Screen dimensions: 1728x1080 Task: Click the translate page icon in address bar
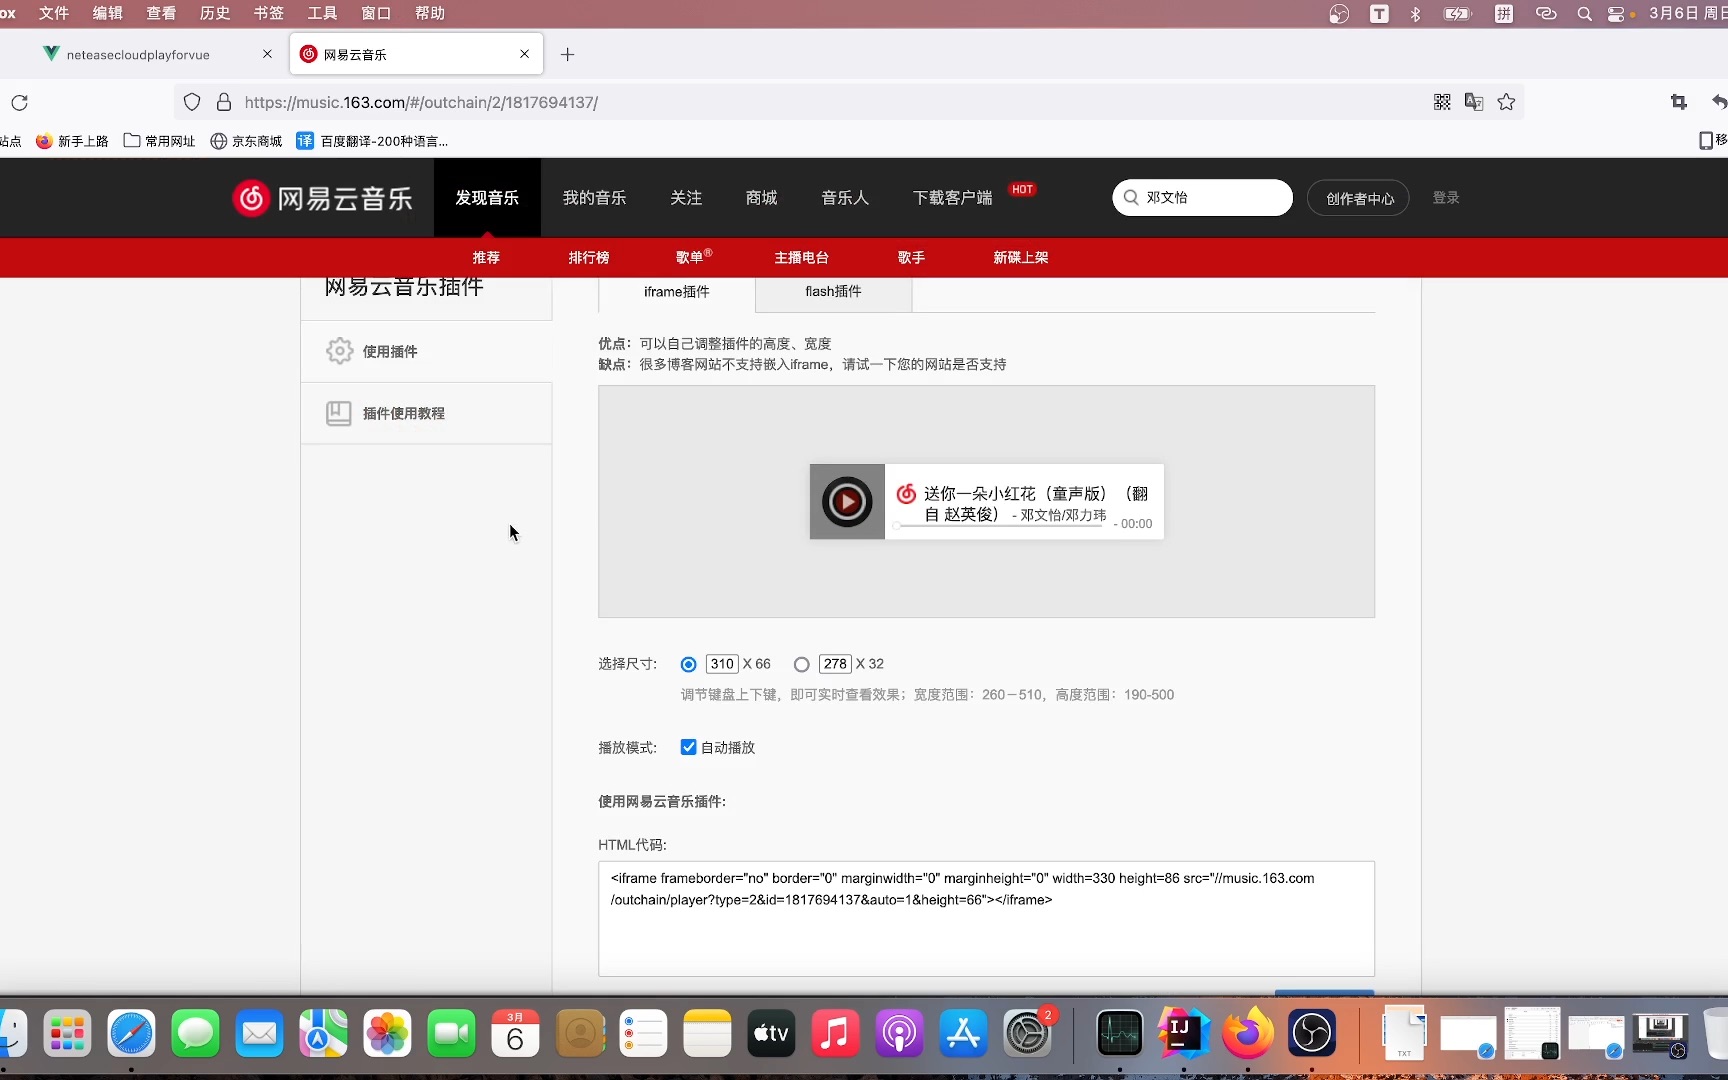pos(1474,102)
